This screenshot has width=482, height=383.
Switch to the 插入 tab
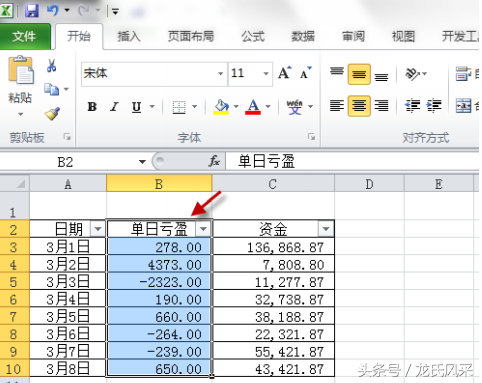tap(129, 36)
